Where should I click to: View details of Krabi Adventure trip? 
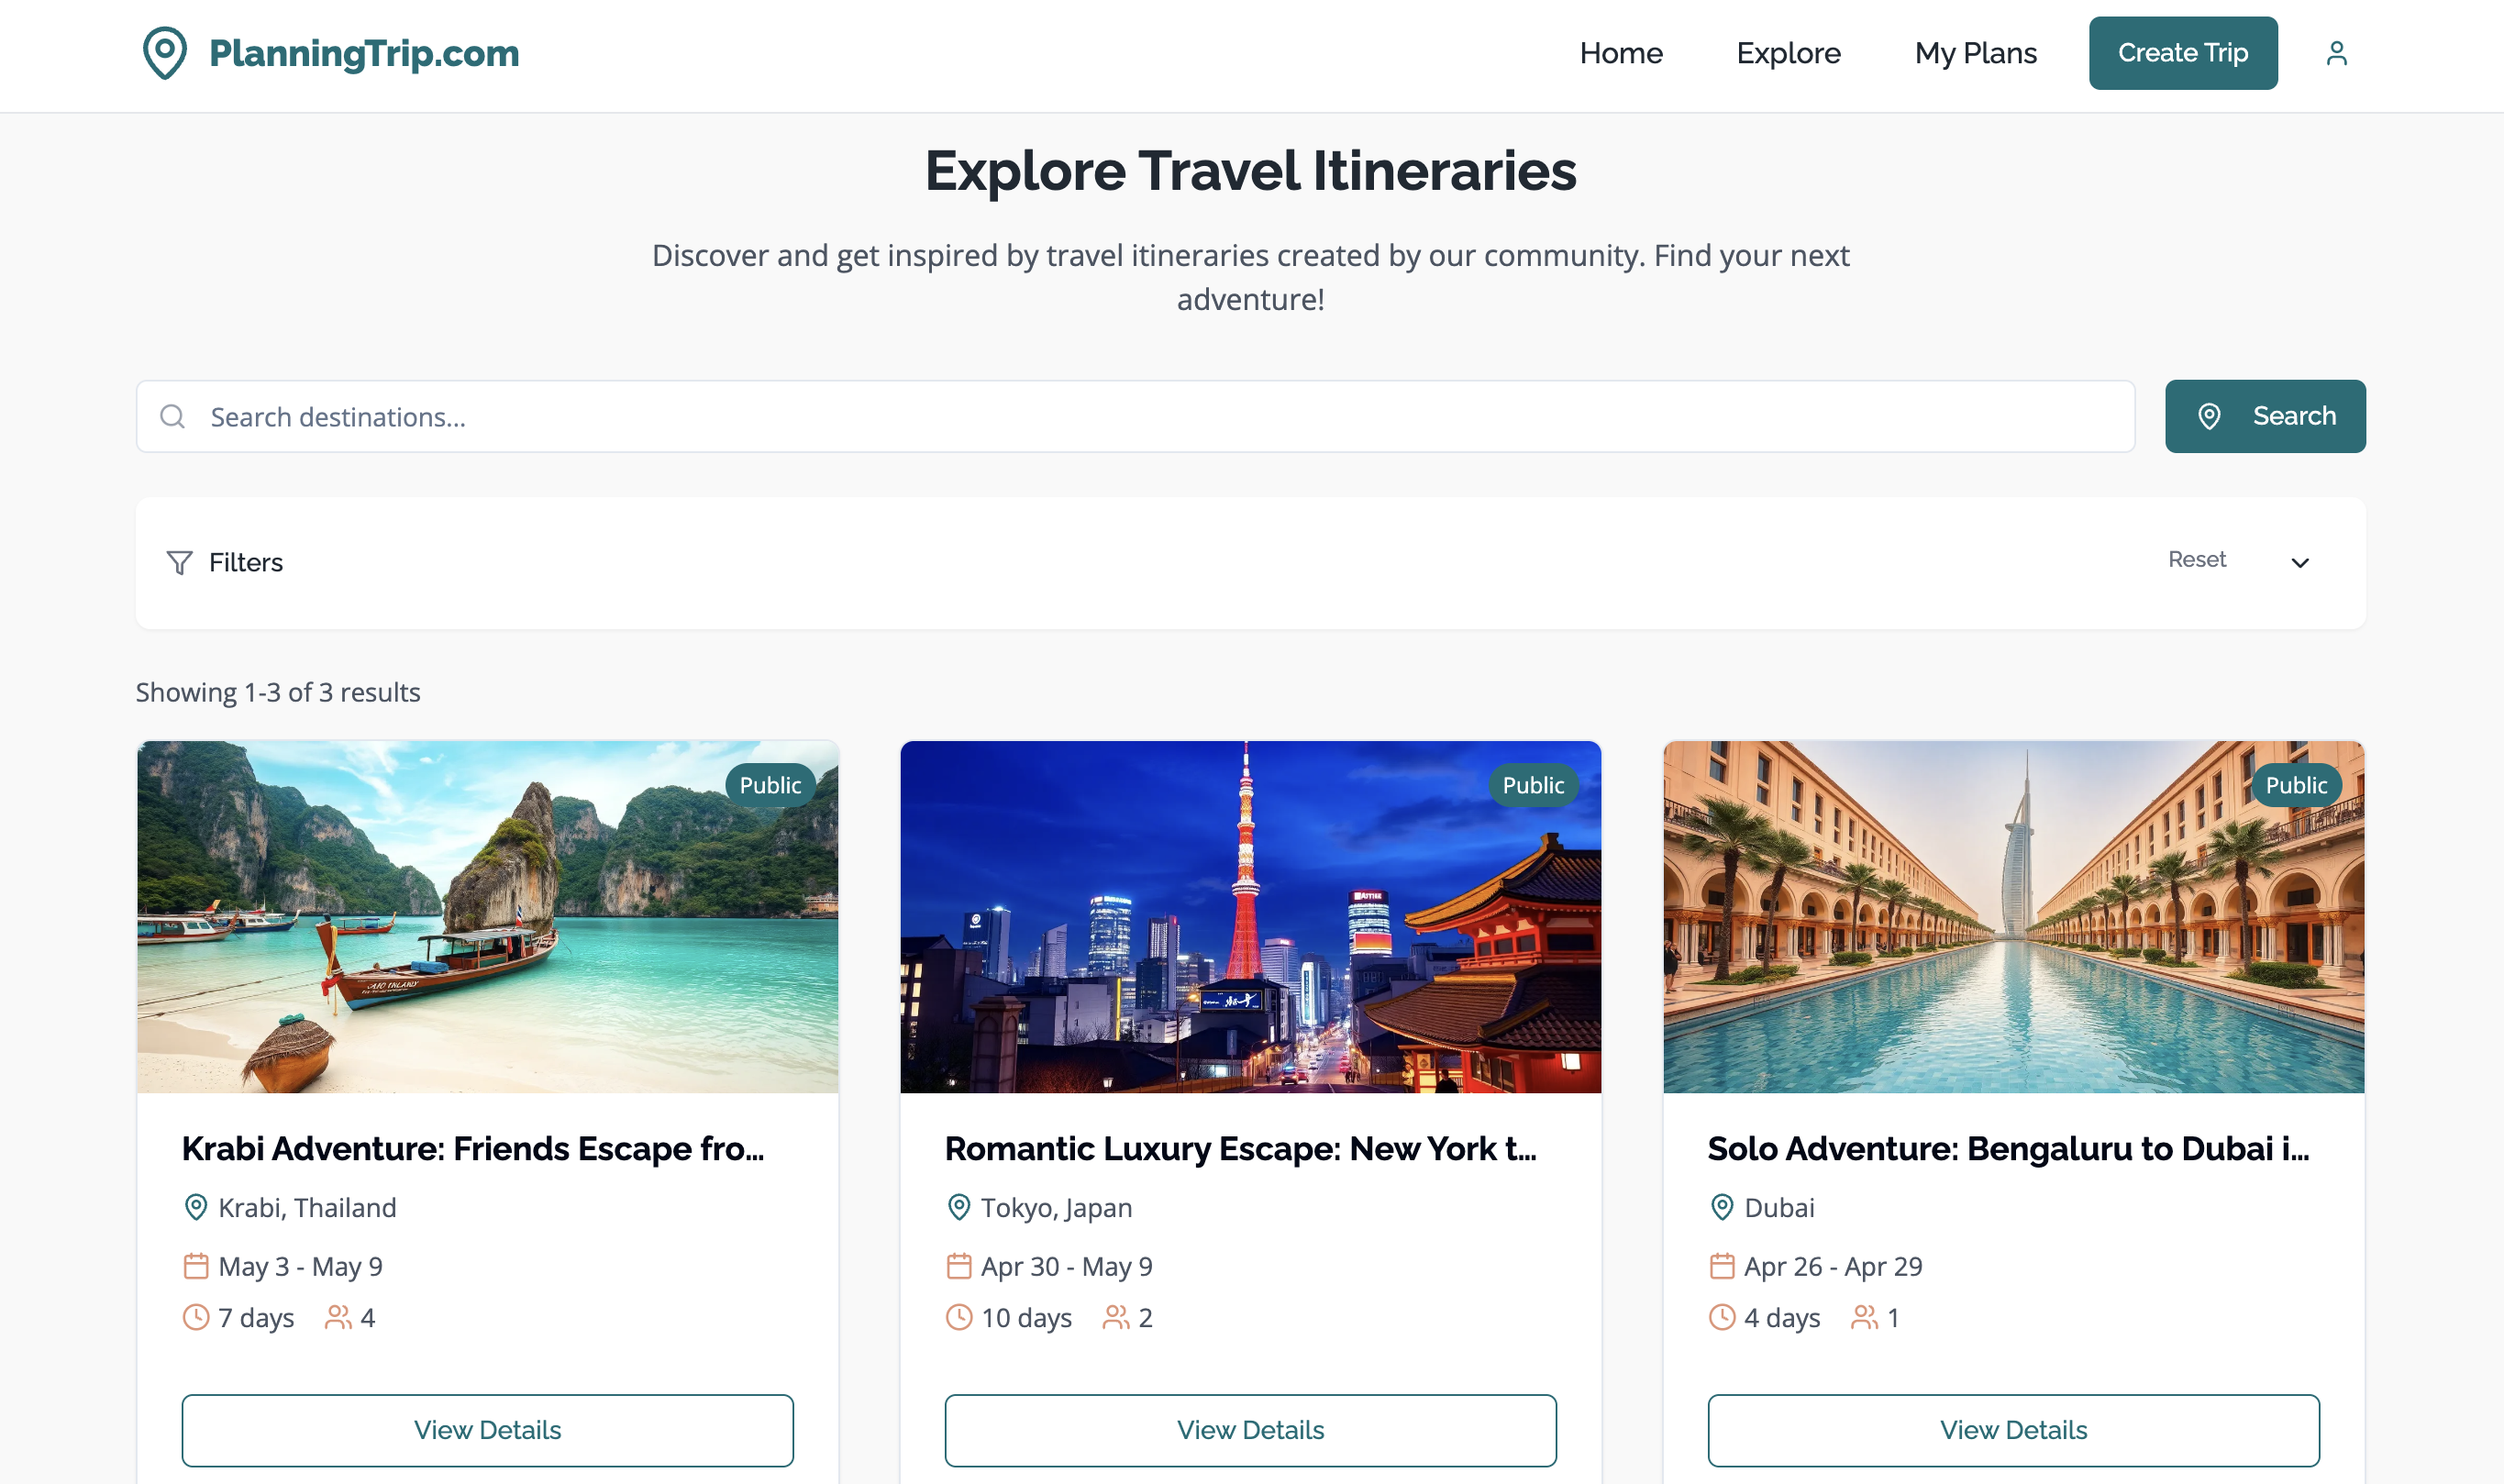[x=488, y=1430]
